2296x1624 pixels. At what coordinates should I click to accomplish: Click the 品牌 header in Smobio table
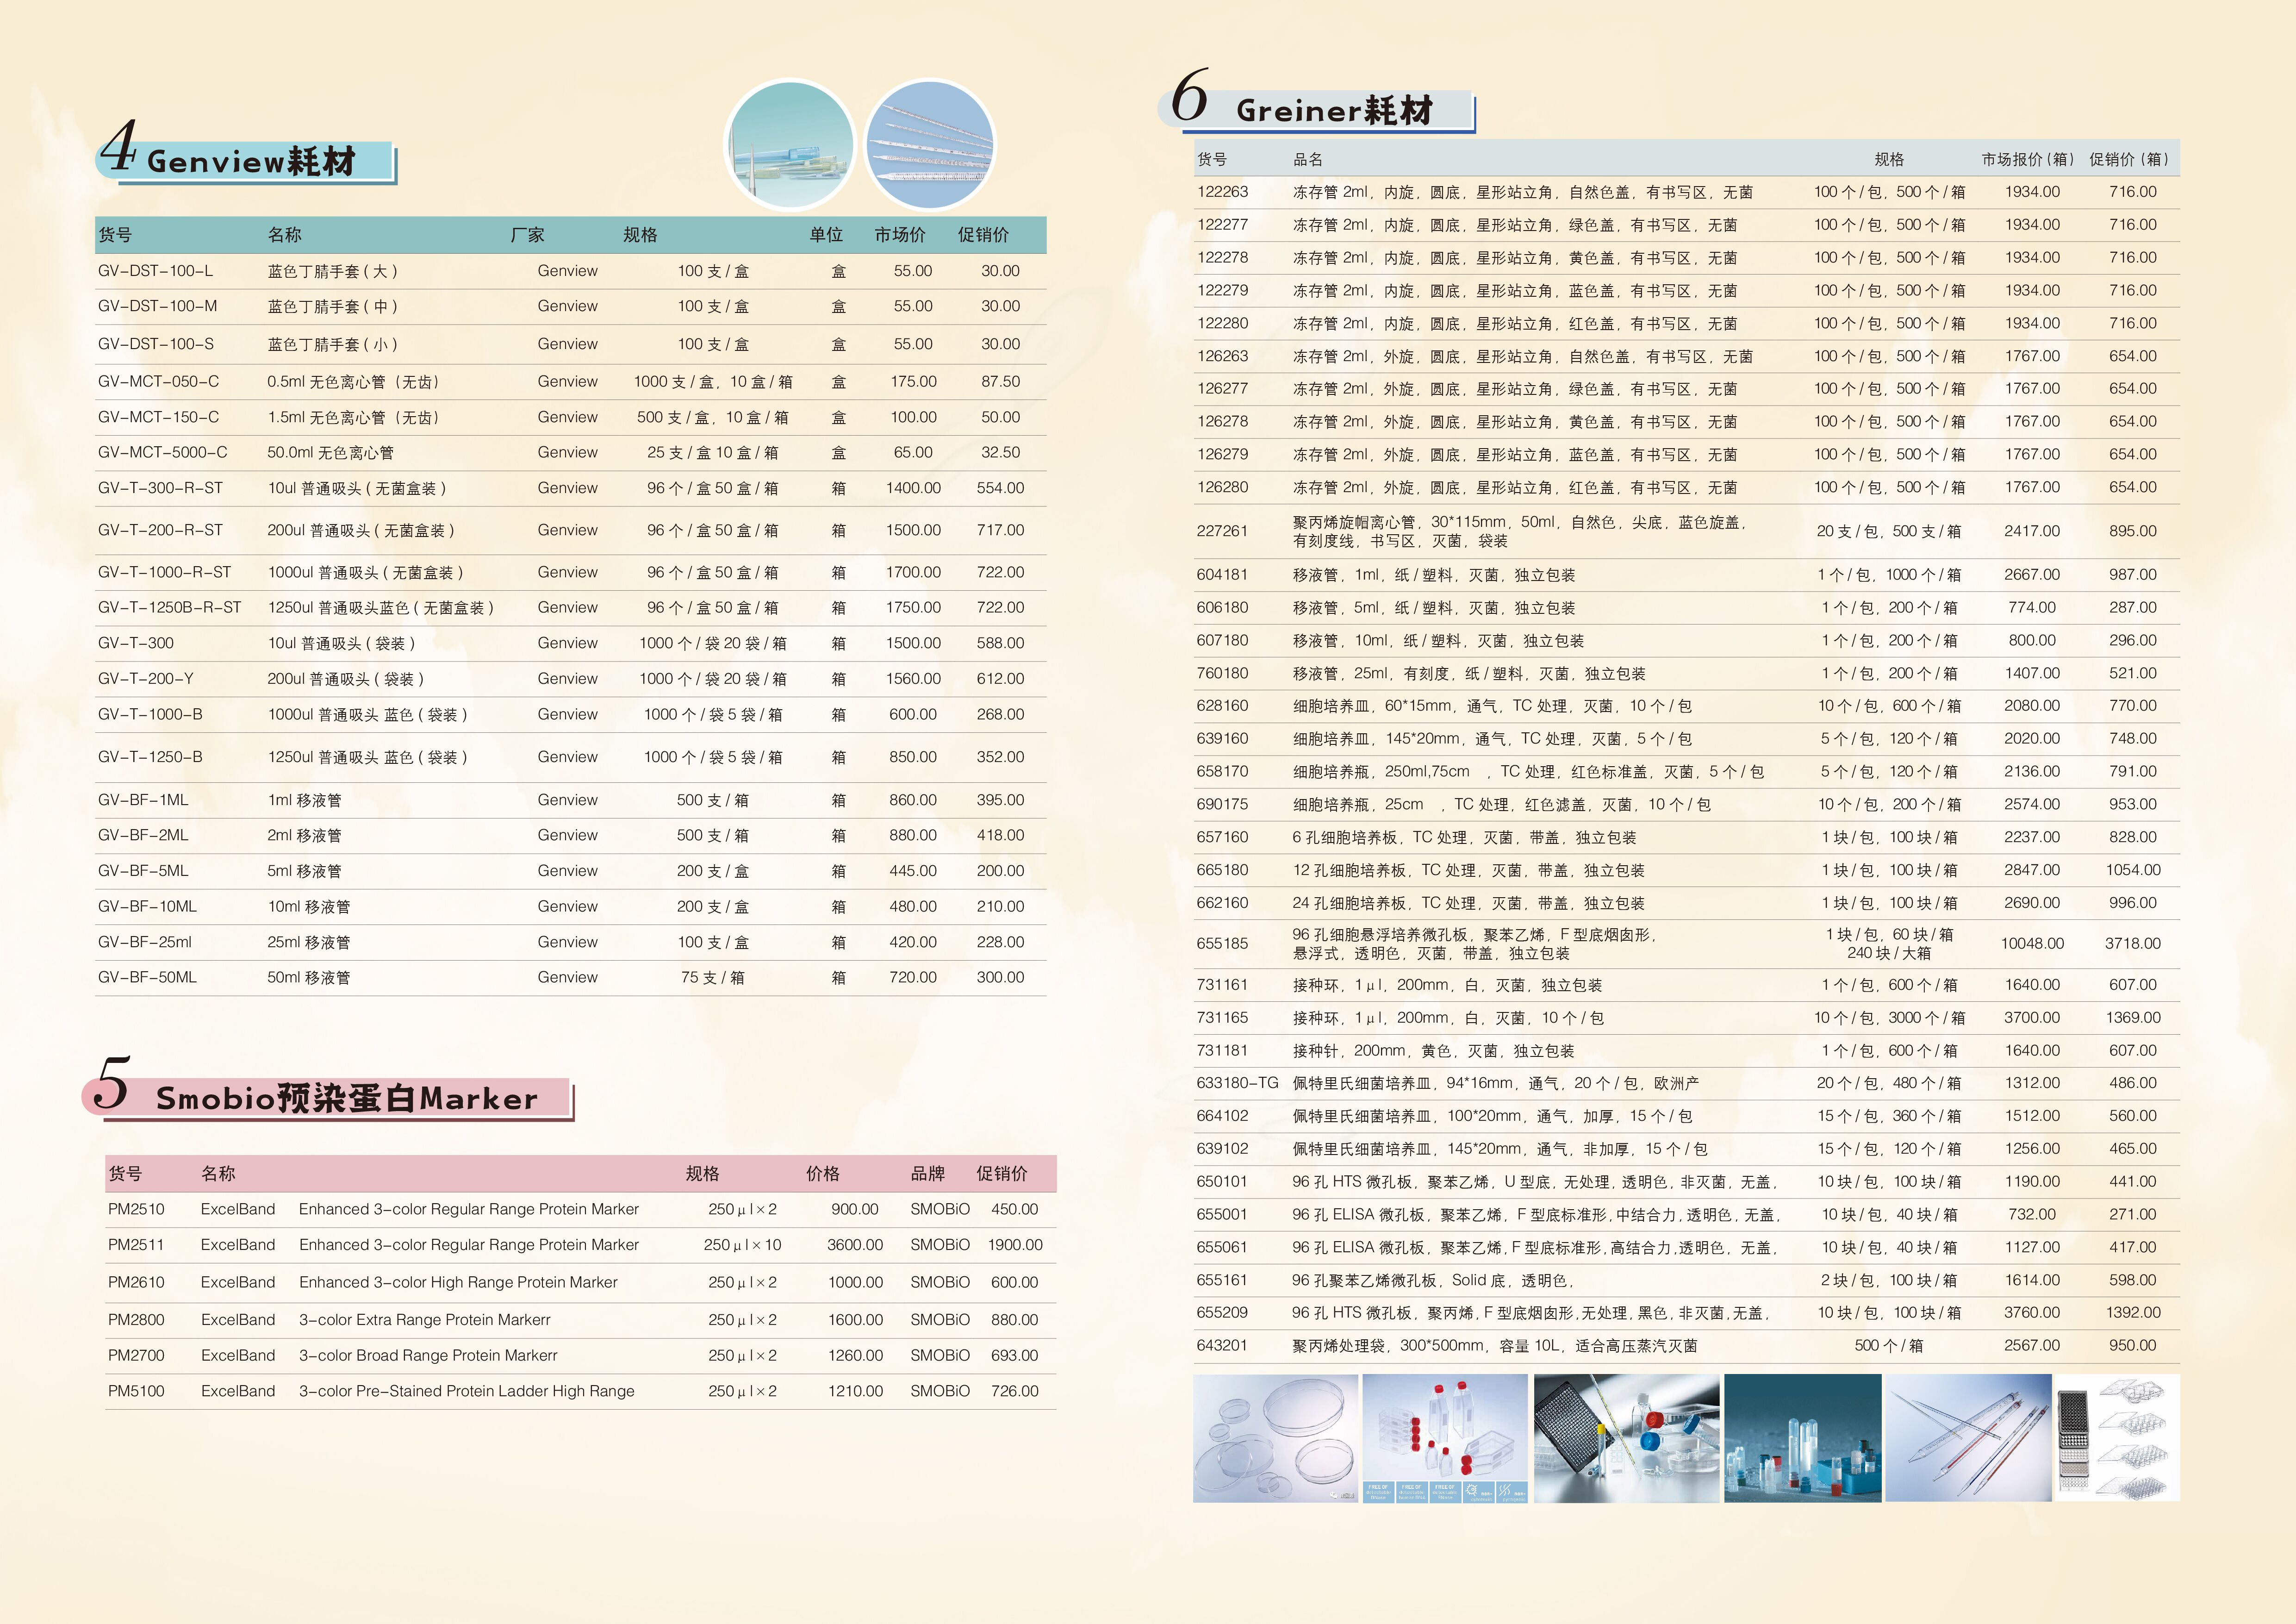927,1174
